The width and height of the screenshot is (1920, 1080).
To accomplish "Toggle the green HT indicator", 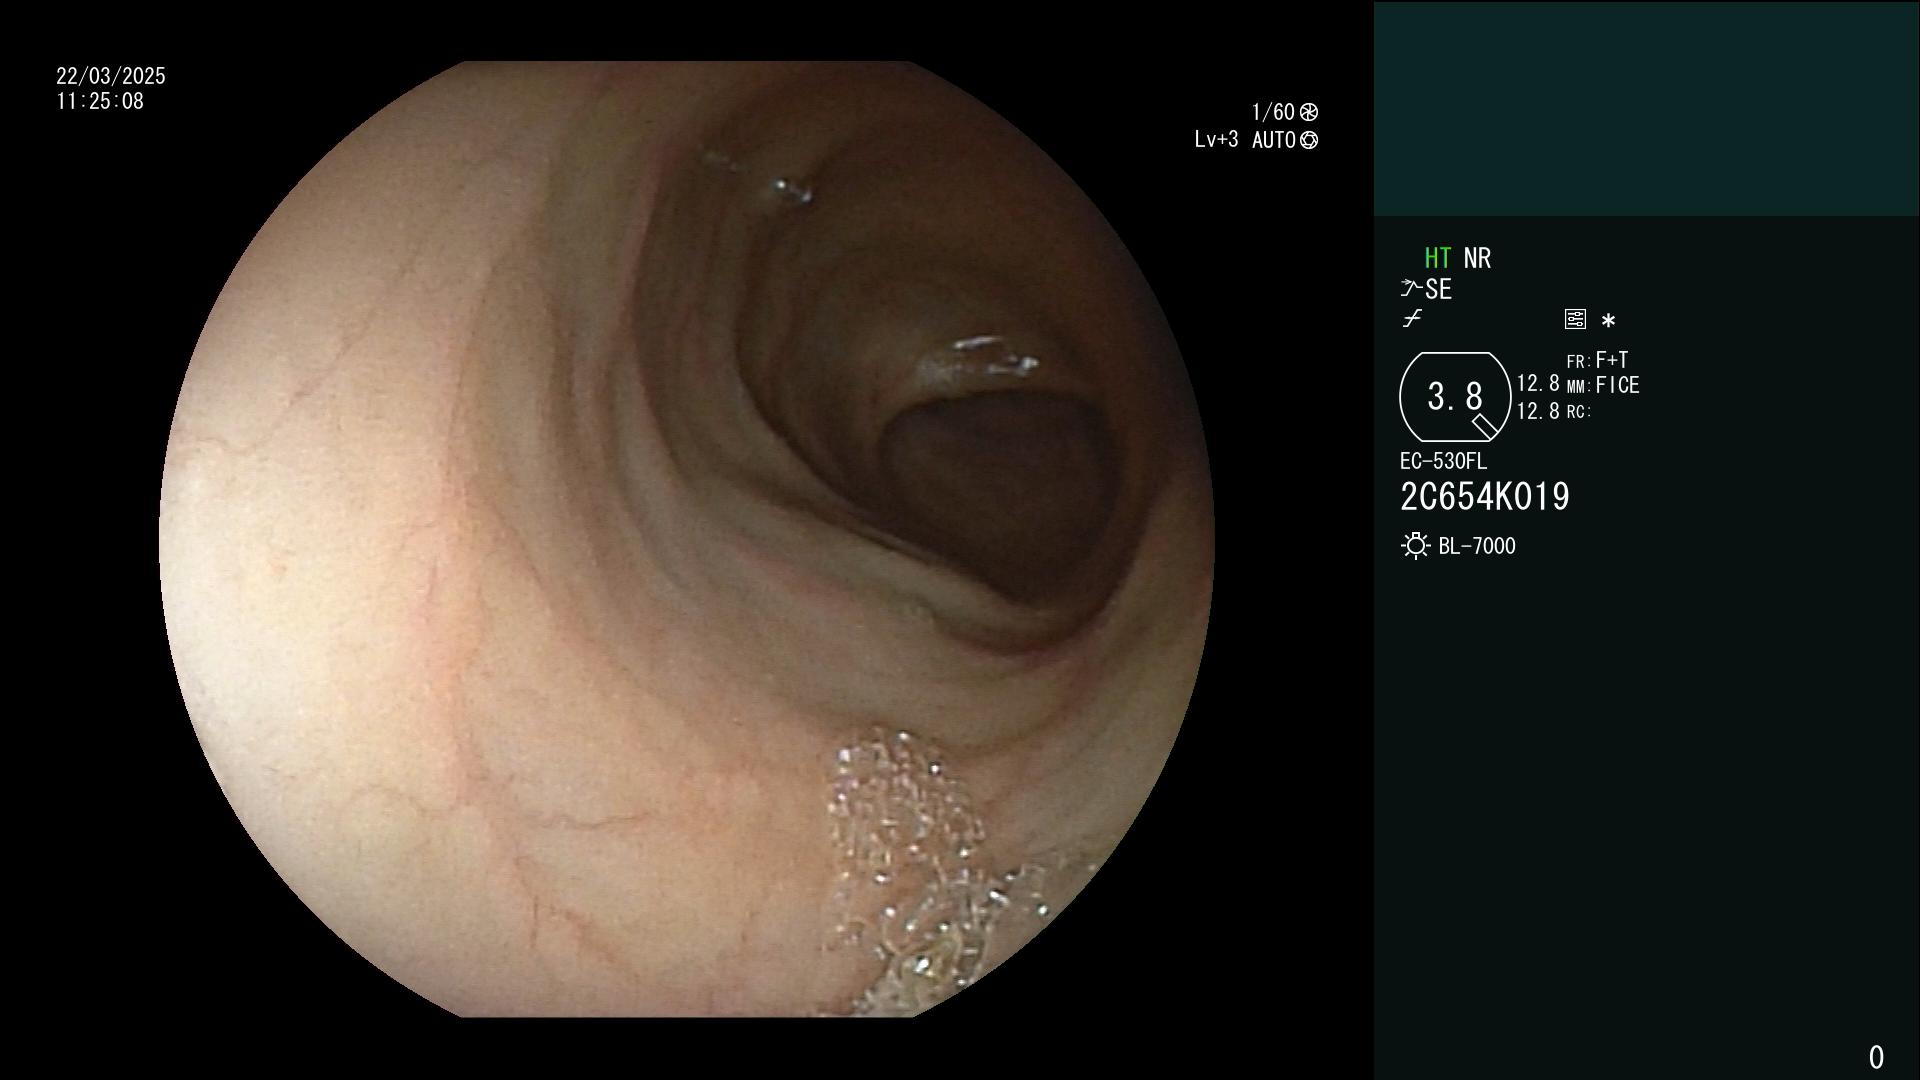I will click(1437, 259).
